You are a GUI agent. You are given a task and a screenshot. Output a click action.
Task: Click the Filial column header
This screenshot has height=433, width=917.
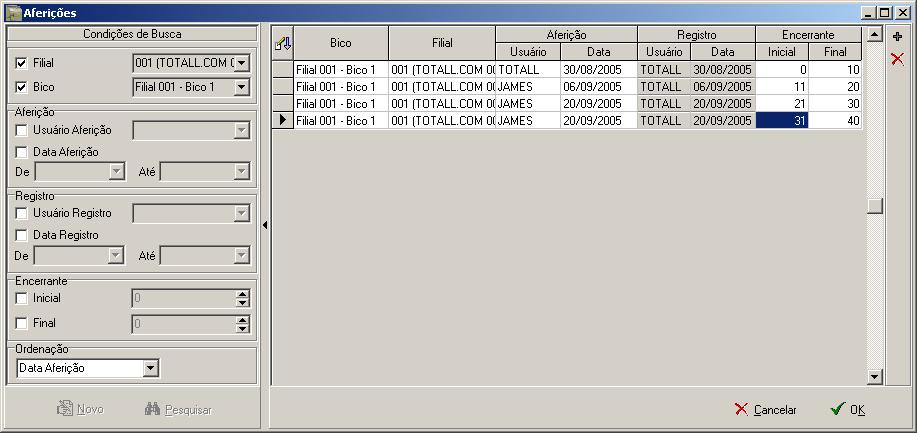[x=442, y=43]
